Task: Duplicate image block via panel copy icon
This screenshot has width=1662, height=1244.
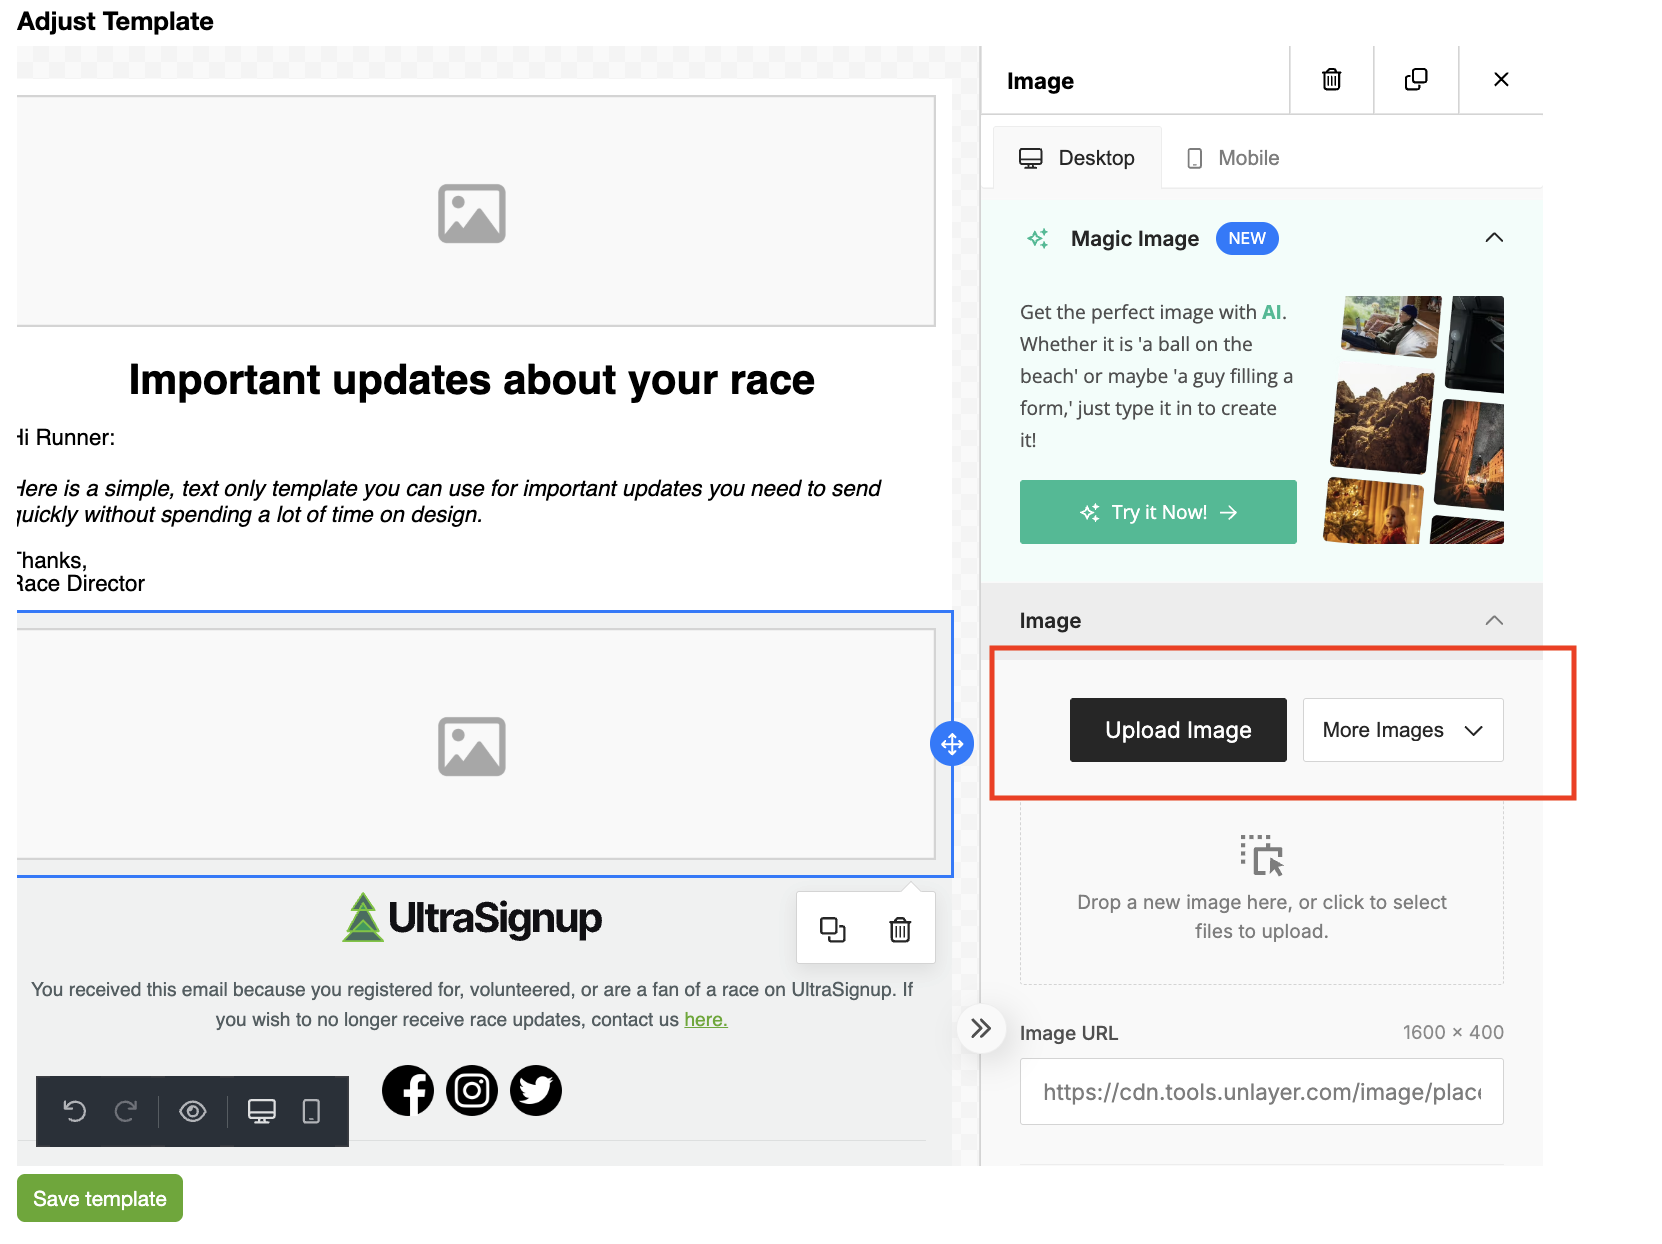Action: (x=1416, y=80)
